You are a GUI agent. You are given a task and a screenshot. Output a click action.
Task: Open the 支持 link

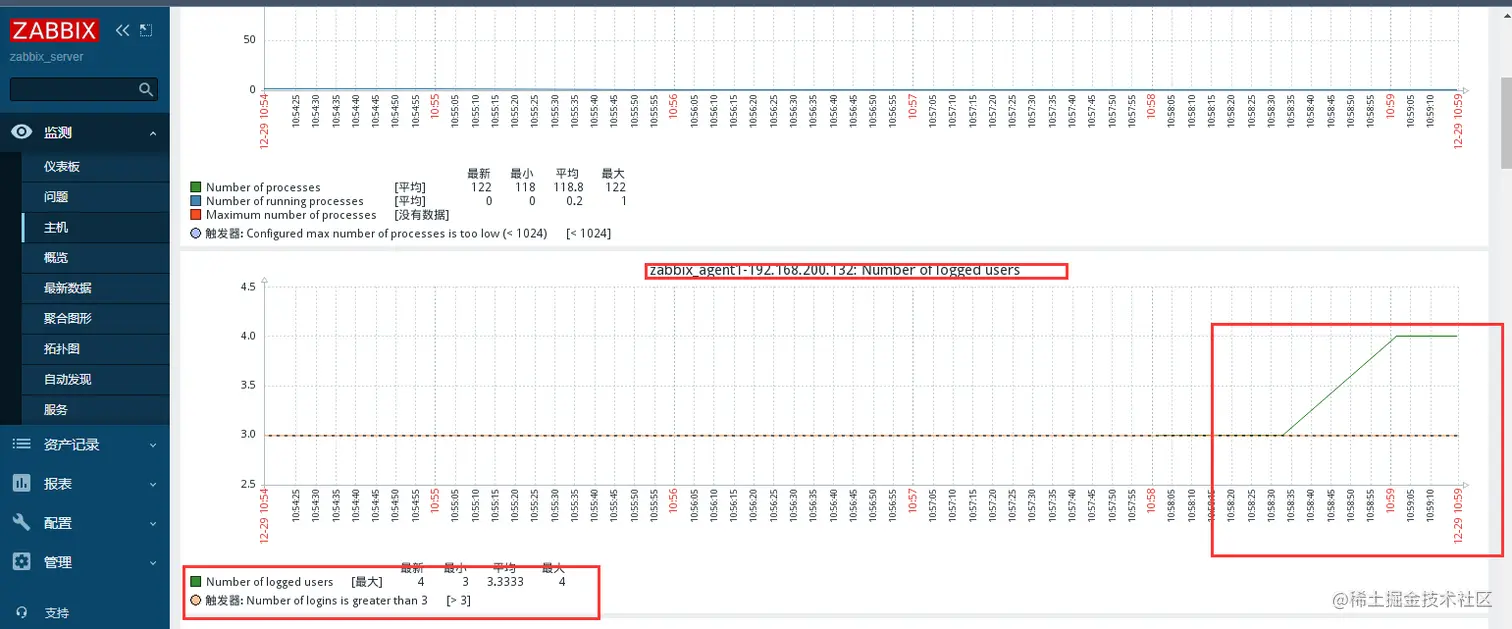[x=57, y=613]
